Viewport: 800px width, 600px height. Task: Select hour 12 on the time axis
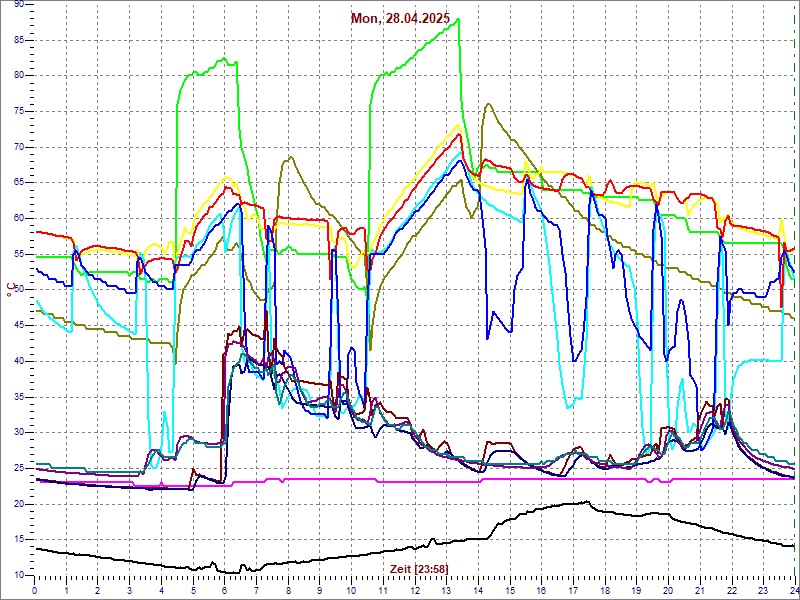pyautogui.click(x=415, y=590)
